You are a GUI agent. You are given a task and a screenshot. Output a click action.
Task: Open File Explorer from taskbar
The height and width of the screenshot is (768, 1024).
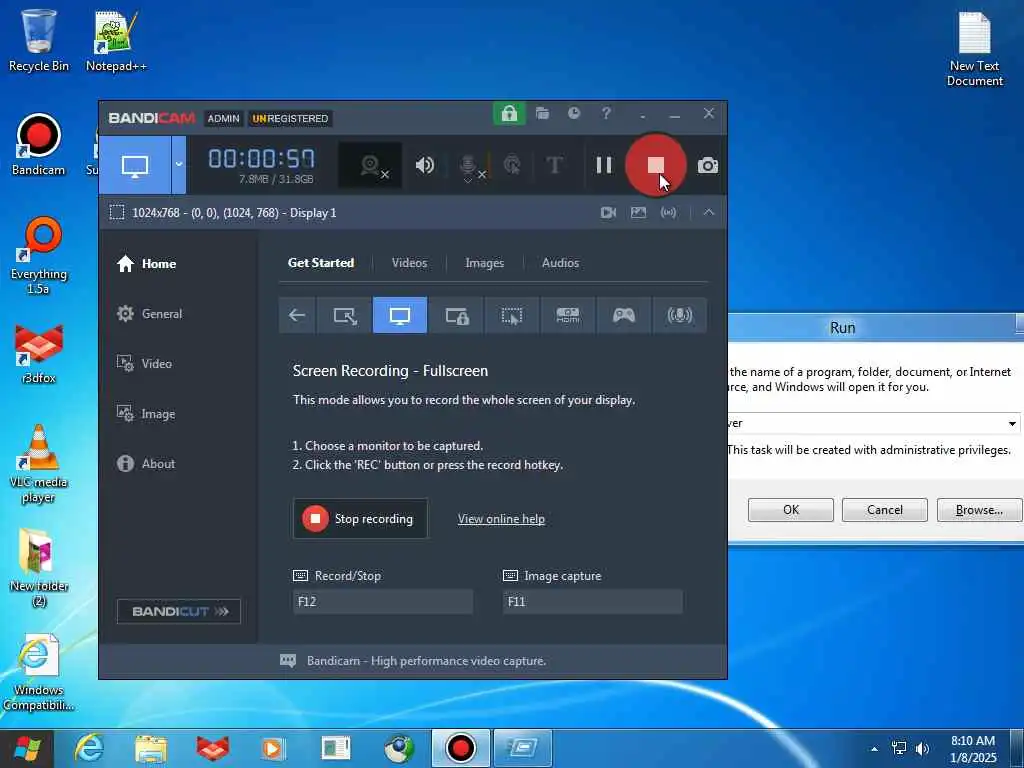[151, 748]
